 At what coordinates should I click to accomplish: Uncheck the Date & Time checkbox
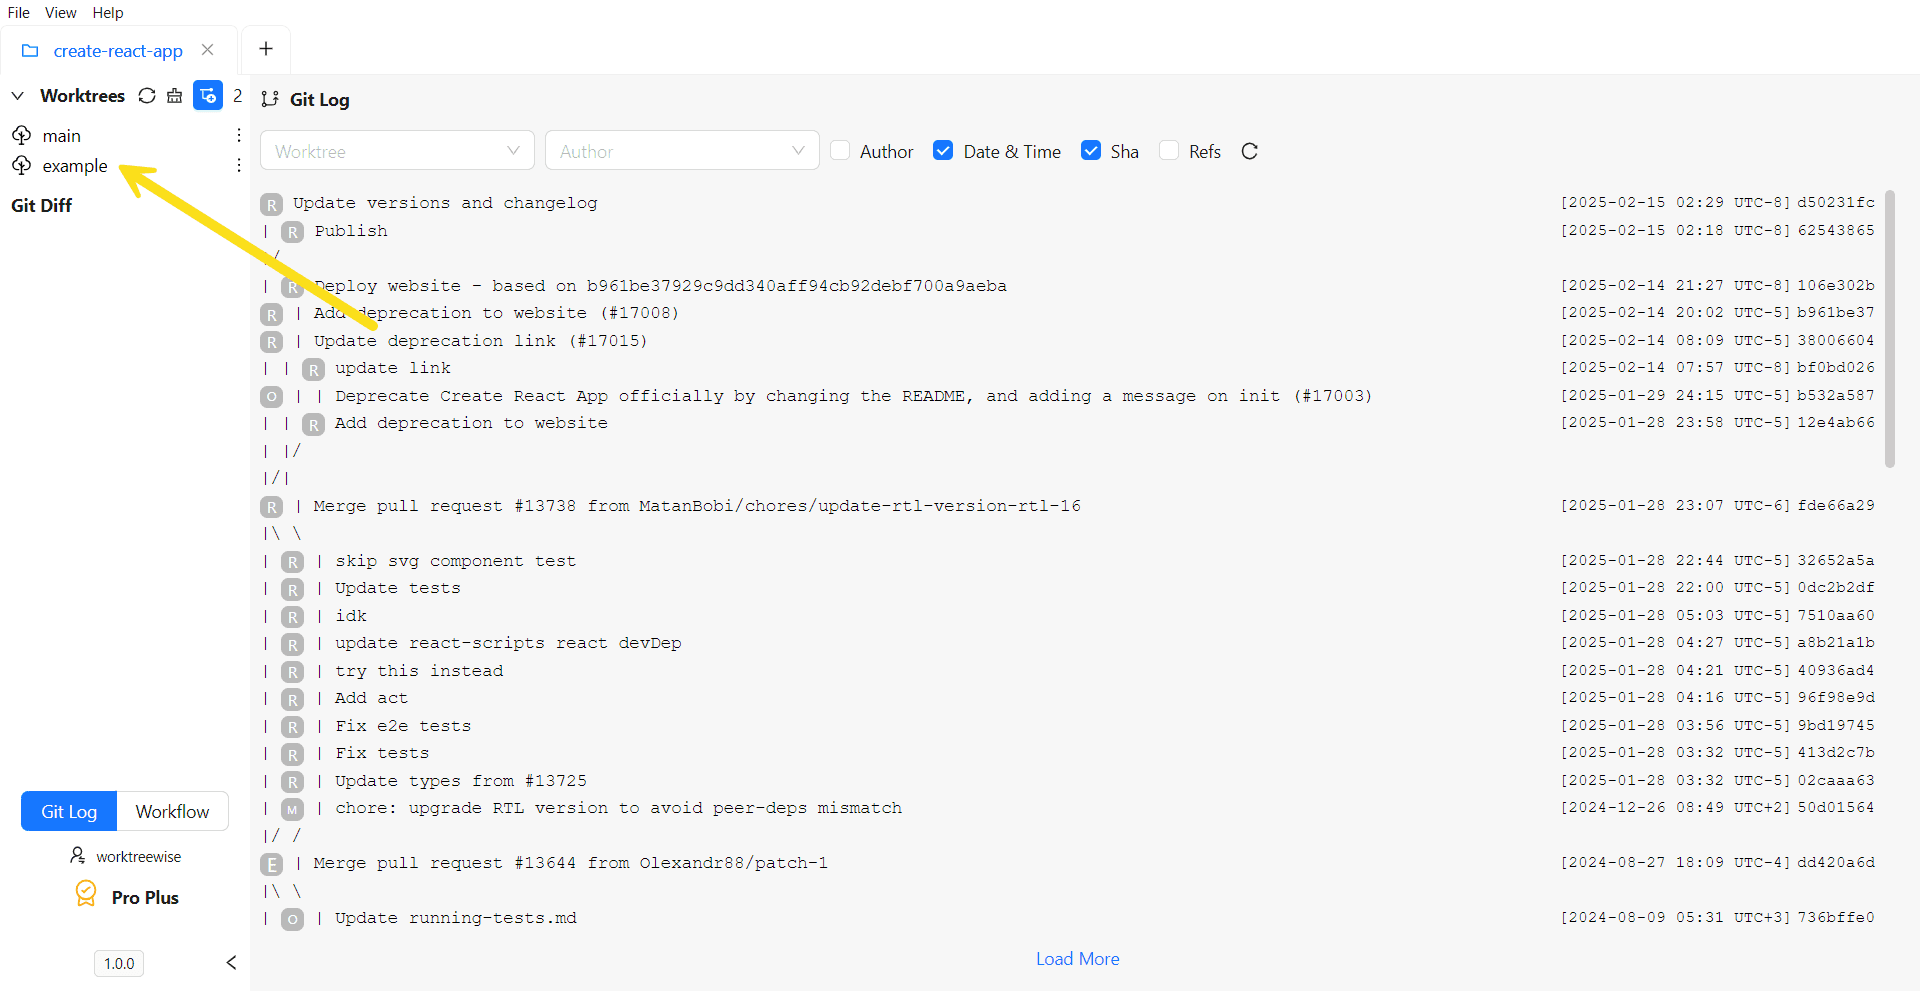943,151
